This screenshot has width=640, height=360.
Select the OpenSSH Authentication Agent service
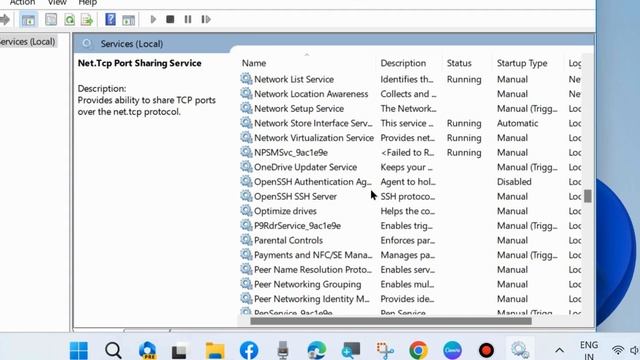[410, 182]
